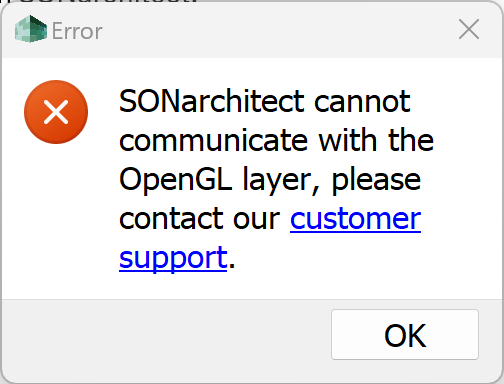Image resolution: width=504 pixels, height=384 pixels.
Task: Click the white X inside the red circle
Action: coord(56,112)
